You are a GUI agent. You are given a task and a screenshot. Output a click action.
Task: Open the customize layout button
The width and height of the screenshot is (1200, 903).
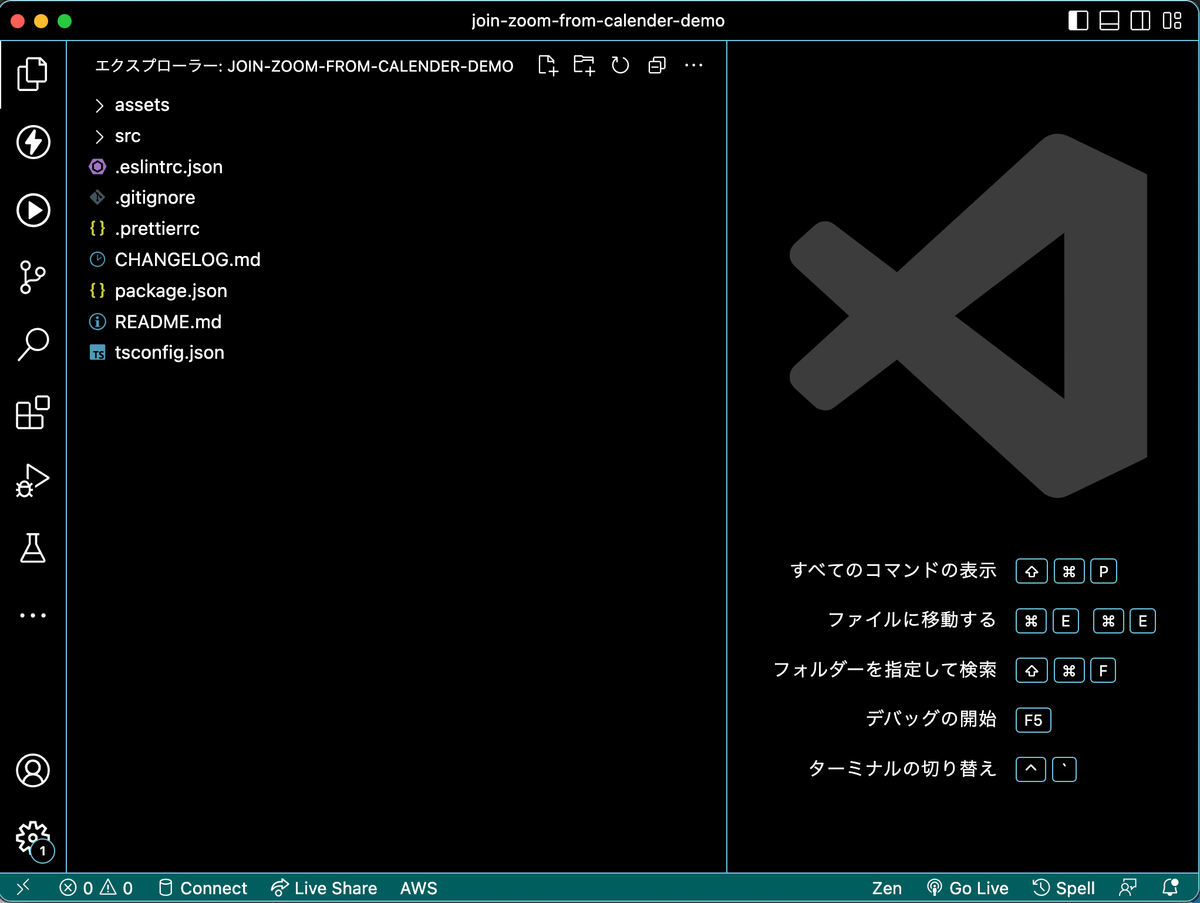[1171, 21]
